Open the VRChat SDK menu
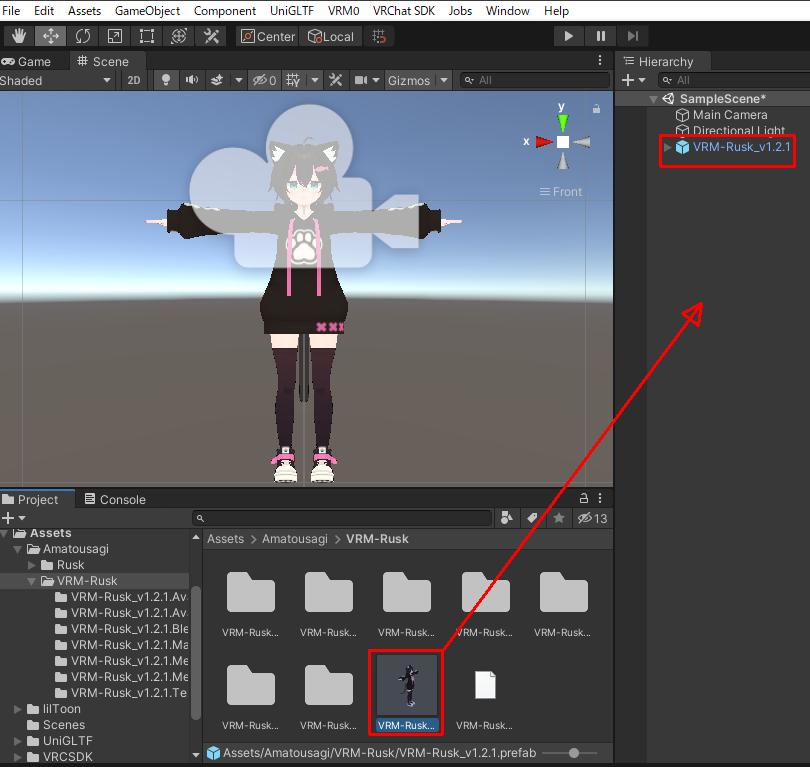The height and width of the screenshot is (767, 810). 404,11
